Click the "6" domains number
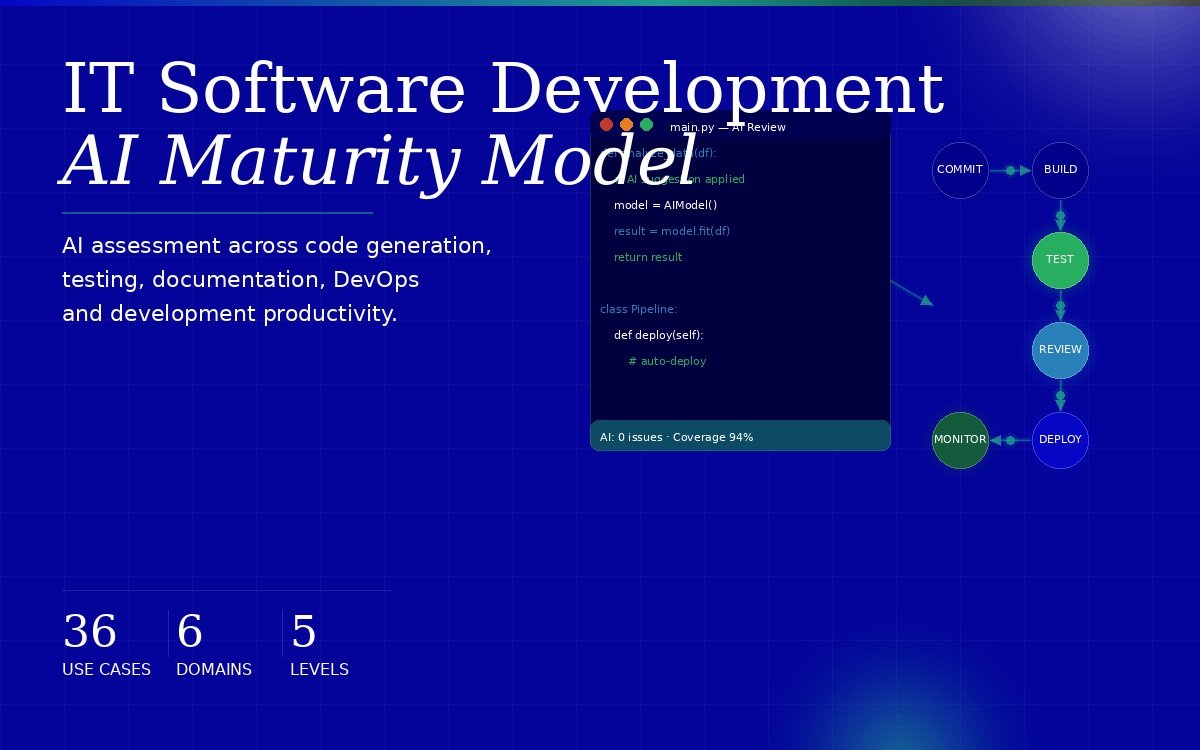This screenshot has width=1200, height=750. pos(190,632)
